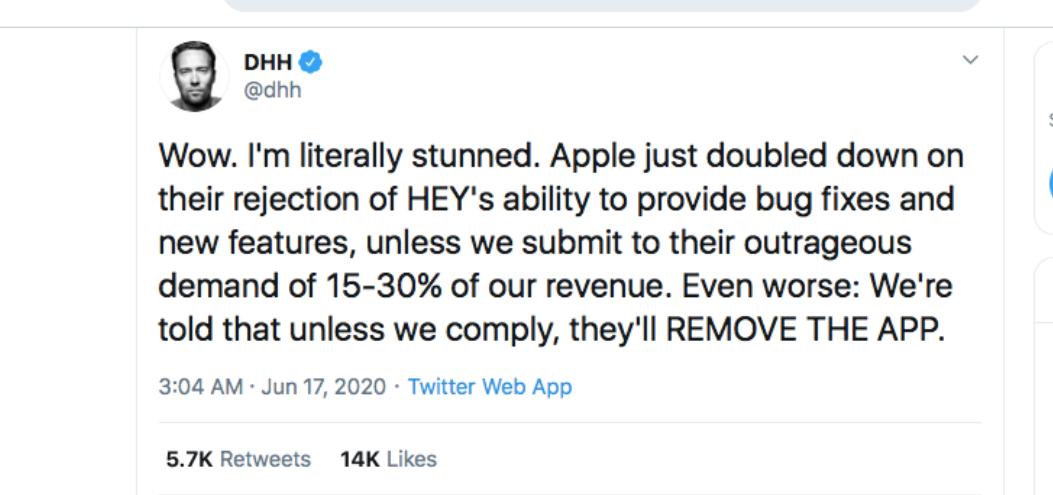The image size is (1053, 495).
Task: View the 5.7K Retweets list
Action: click(234, 459)
